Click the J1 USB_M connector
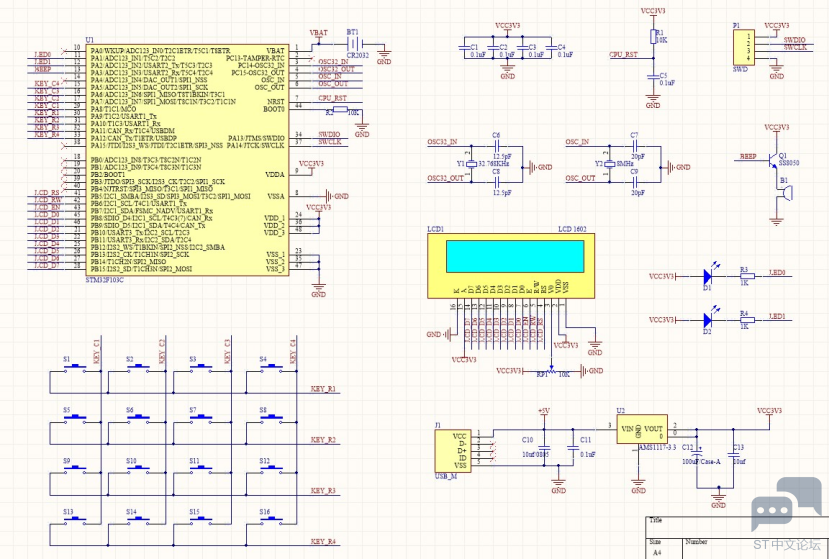This screenshot has width=830, height=560. tap(452, 451)
